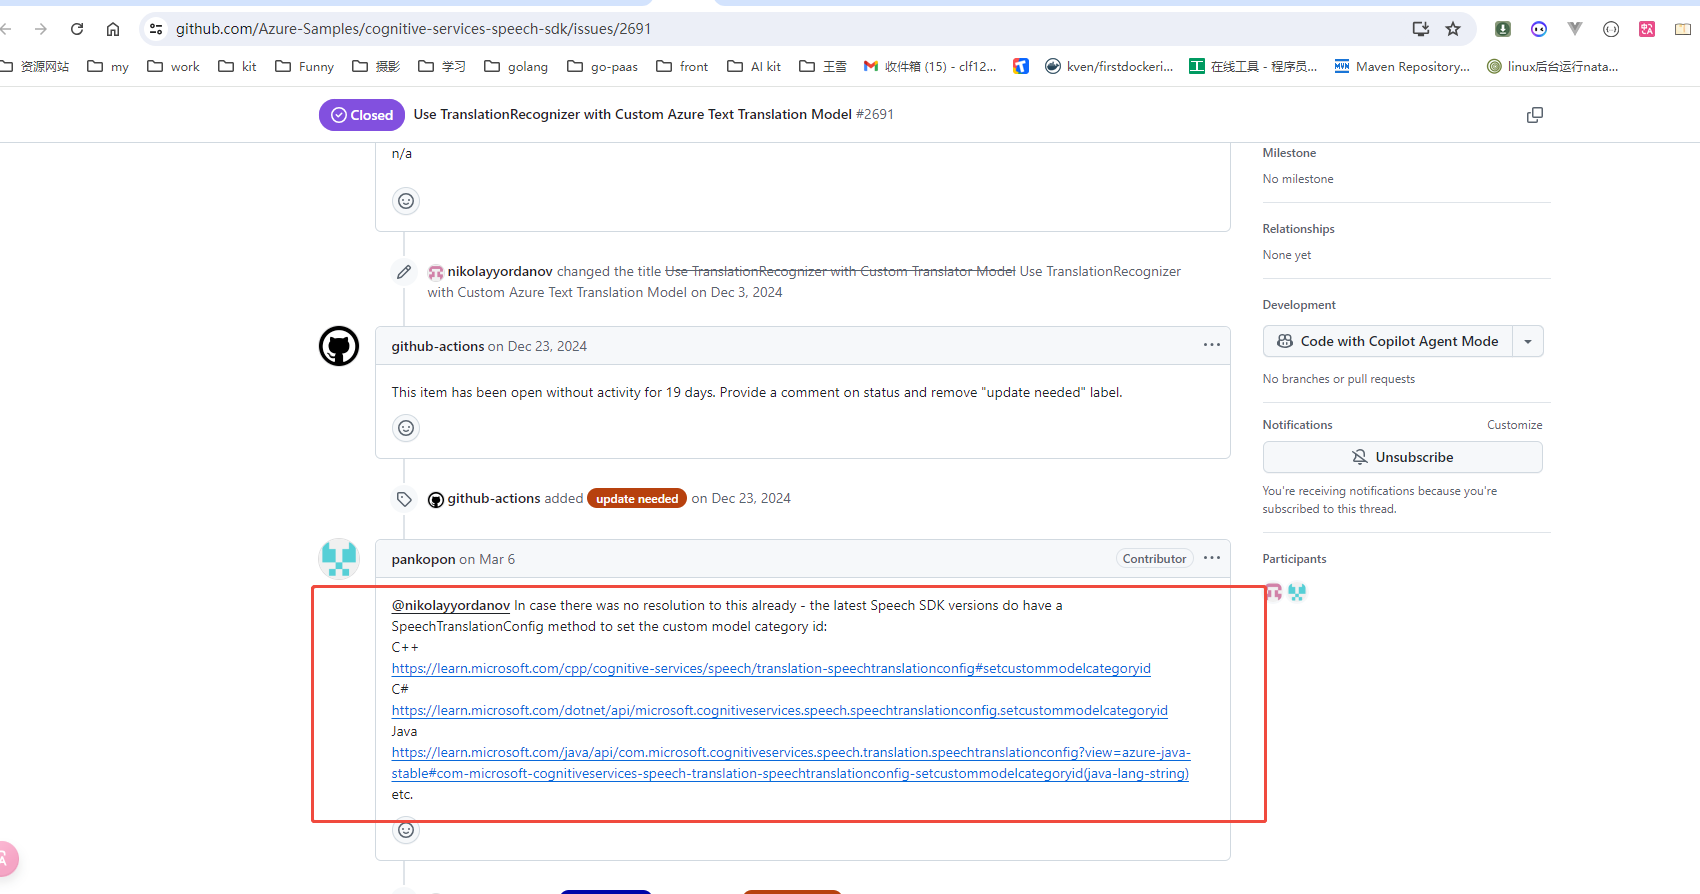Click the Development section heading
Image resolution: width=1700 pixels, height=894 pixels.
tap(1299, 305)
